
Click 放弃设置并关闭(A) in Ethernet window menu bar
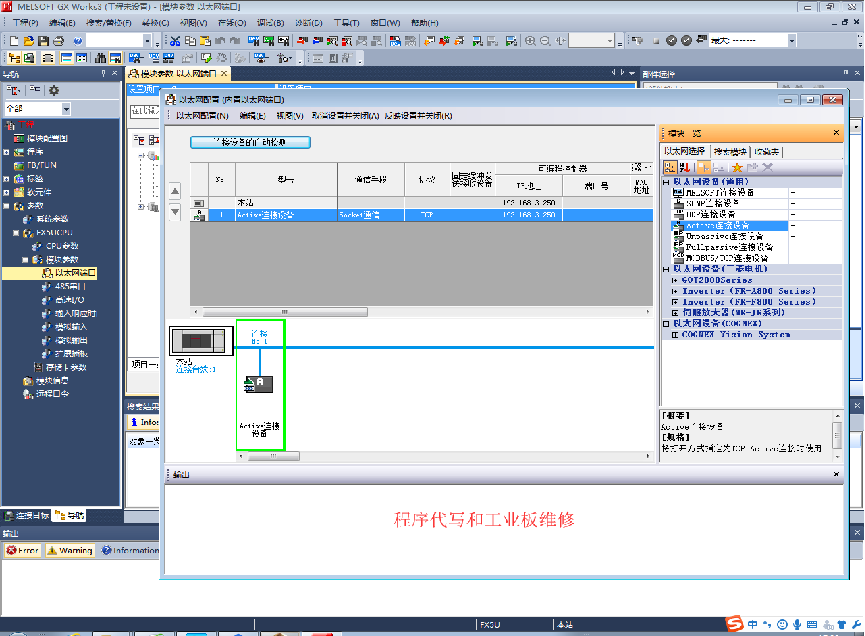click(x=345, y=116)
